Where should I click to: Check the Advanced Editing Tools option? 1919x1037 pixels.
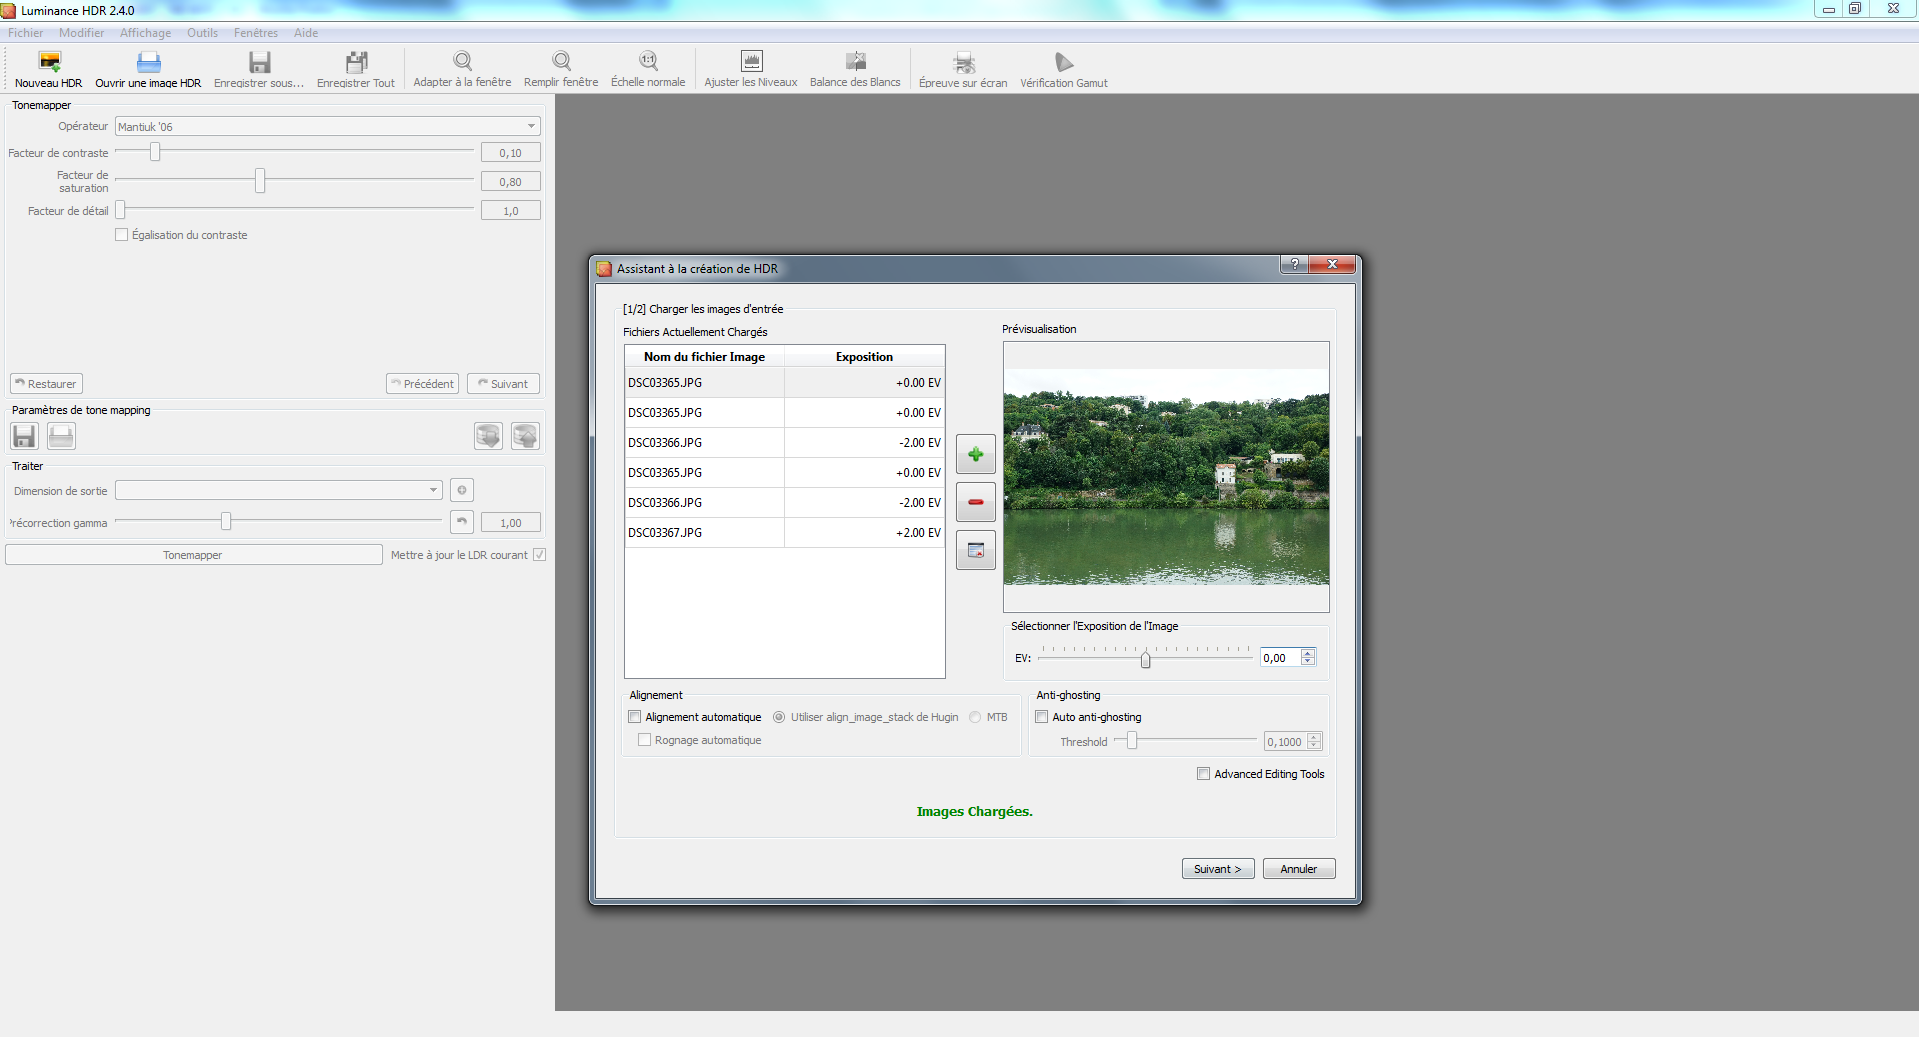(1204, 774)
